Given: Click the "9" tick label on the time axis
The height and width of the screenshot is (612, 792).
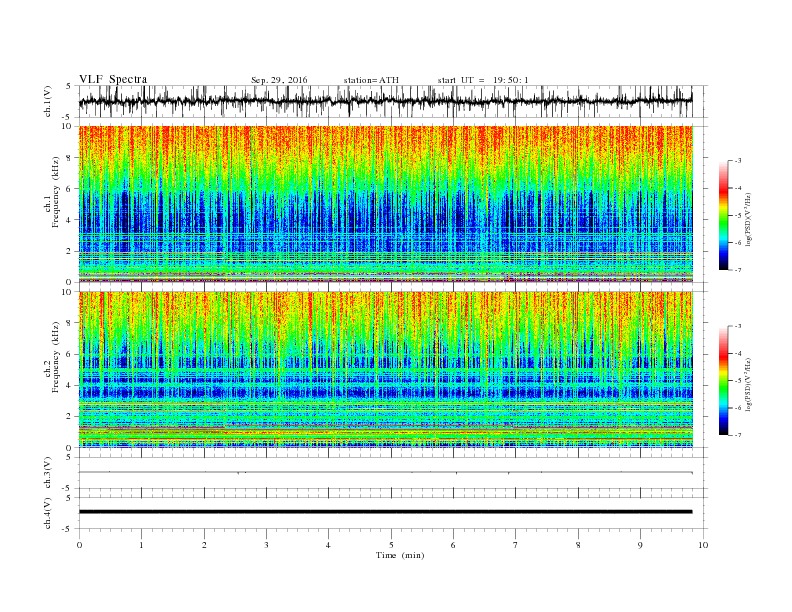Looking at the screenshot, I should [x=640, y=545].
